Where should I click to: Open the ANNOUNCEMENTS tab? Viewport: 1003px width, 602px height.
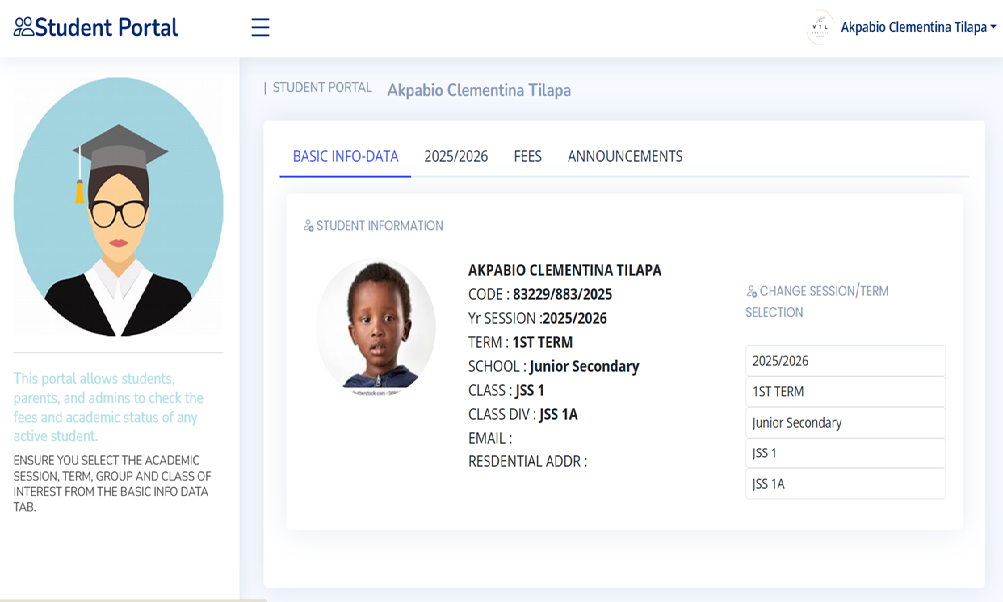coord(625,156)
